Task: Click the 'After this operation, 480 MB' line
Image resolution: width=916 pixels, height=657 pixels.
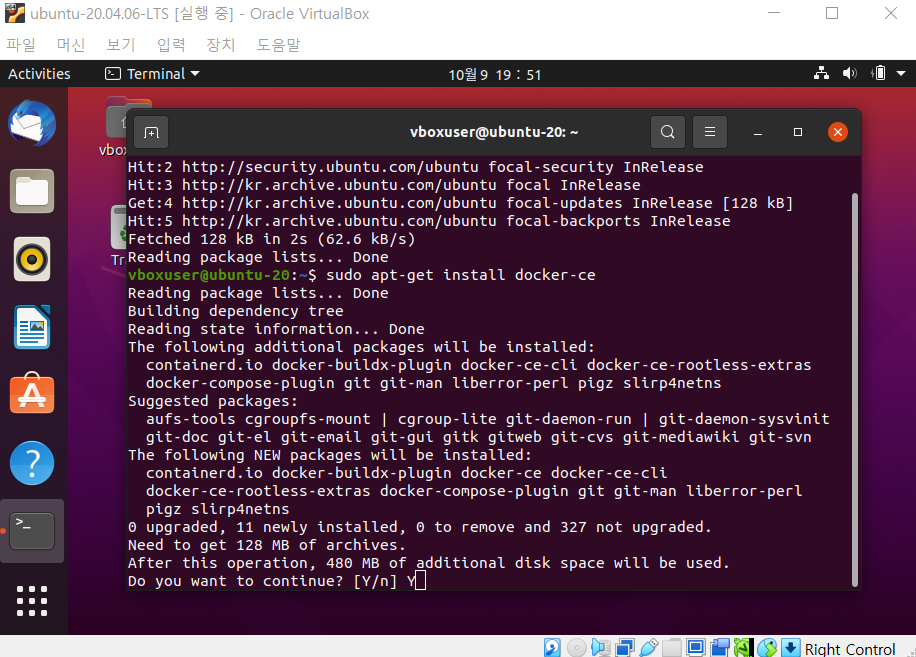Action: pos(429,562)
